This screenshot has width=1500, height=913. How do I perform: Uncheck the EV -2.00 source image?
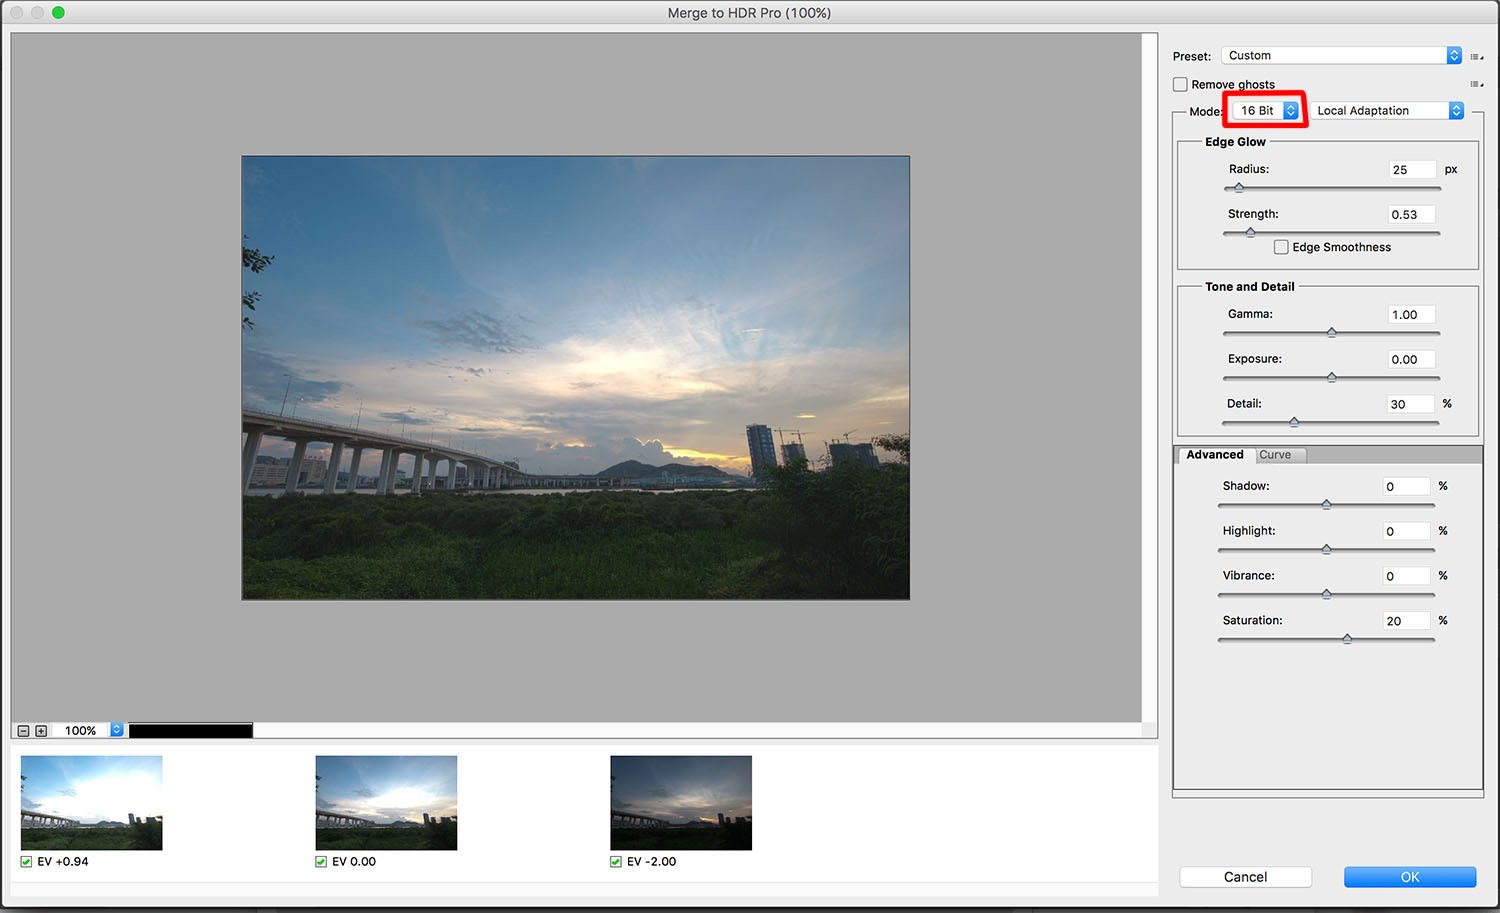(x=615, y=861)
